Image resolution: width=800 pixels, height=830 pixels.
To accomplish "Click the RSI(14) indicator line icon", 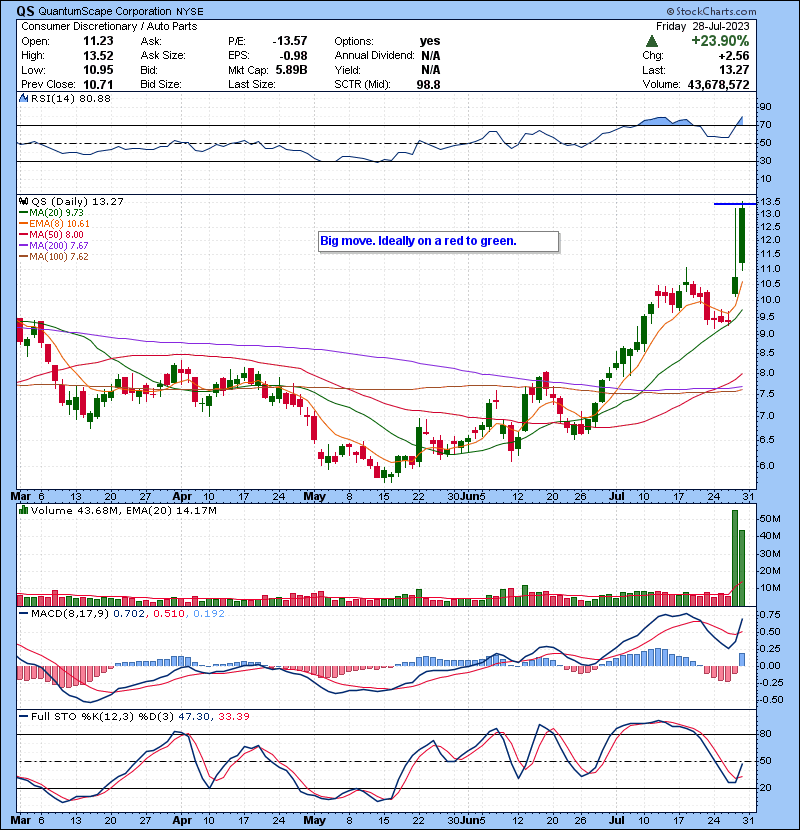I will (x=23, y=98).
